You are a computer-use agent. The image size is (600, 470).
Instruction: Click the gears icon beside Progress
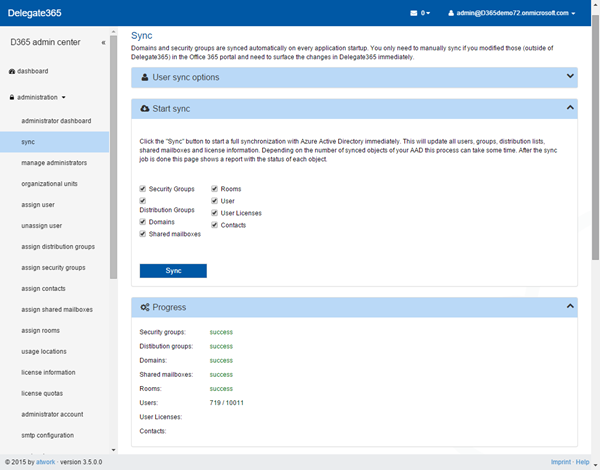coord(146,307)
